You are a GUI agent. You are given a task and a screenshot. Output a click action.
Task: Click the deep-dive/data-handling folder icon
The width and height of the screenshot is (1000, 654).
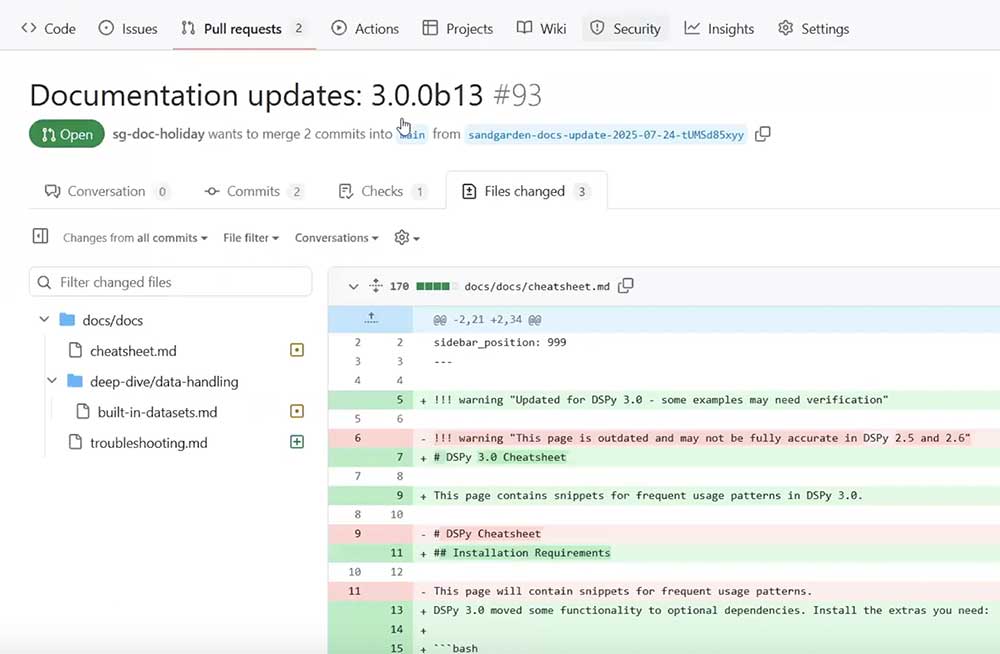tap(75, 381)
